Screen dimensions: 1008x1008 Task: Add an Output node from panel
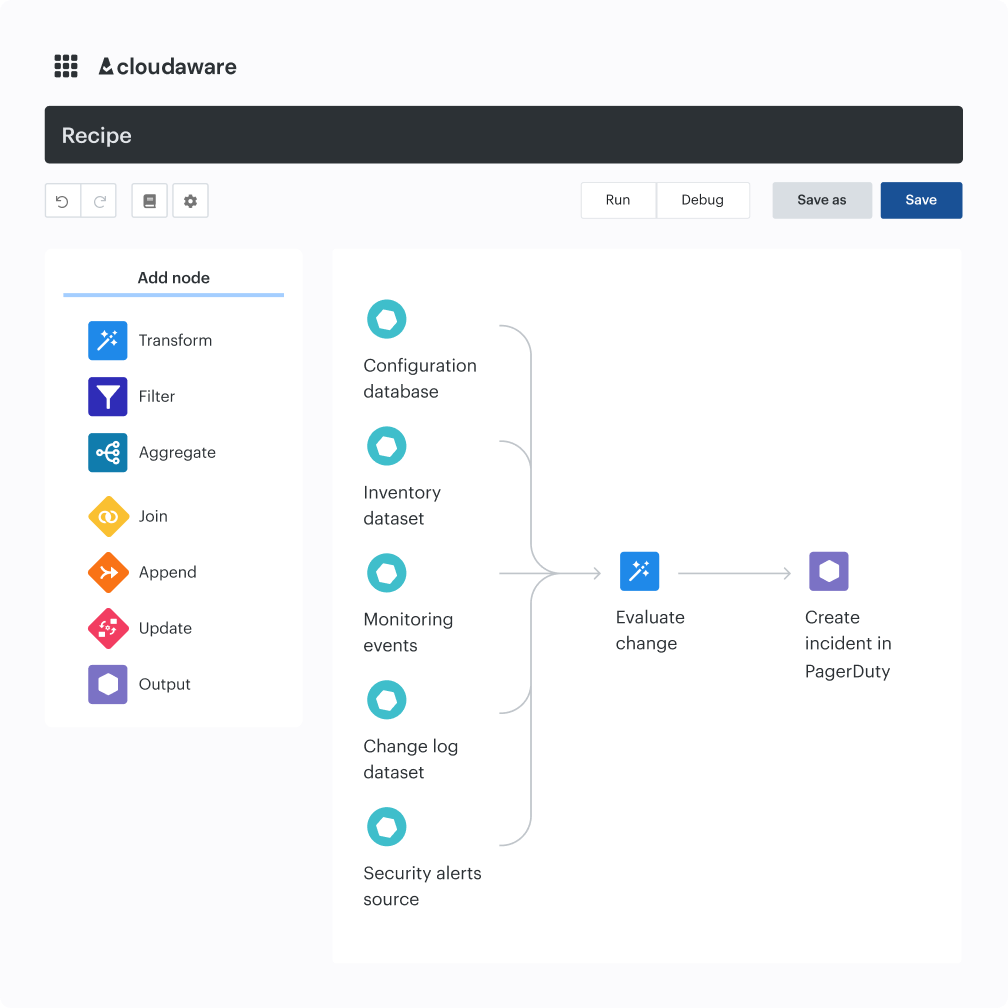click(108, 685)
